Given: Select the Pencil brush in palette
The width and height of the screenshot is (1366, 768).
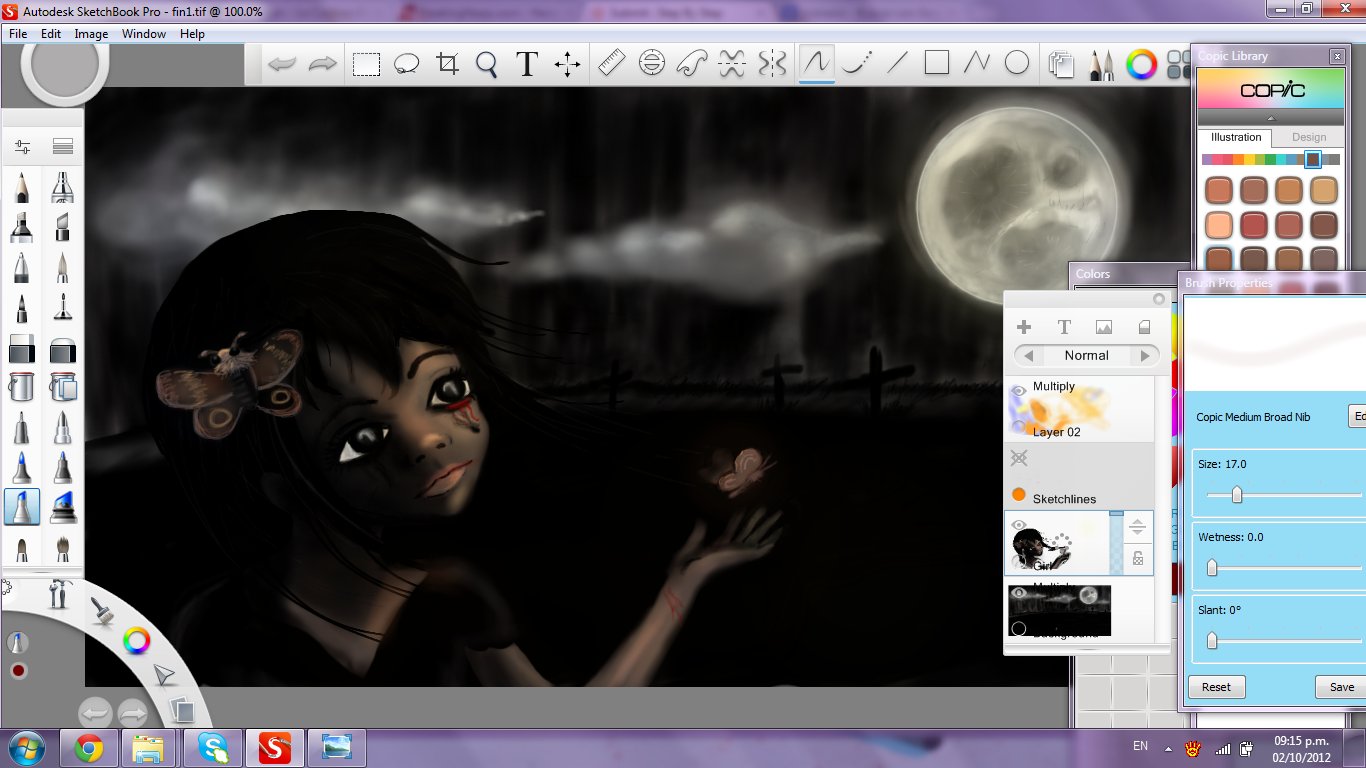Looking at the screenshot, I should pos(22,187).
